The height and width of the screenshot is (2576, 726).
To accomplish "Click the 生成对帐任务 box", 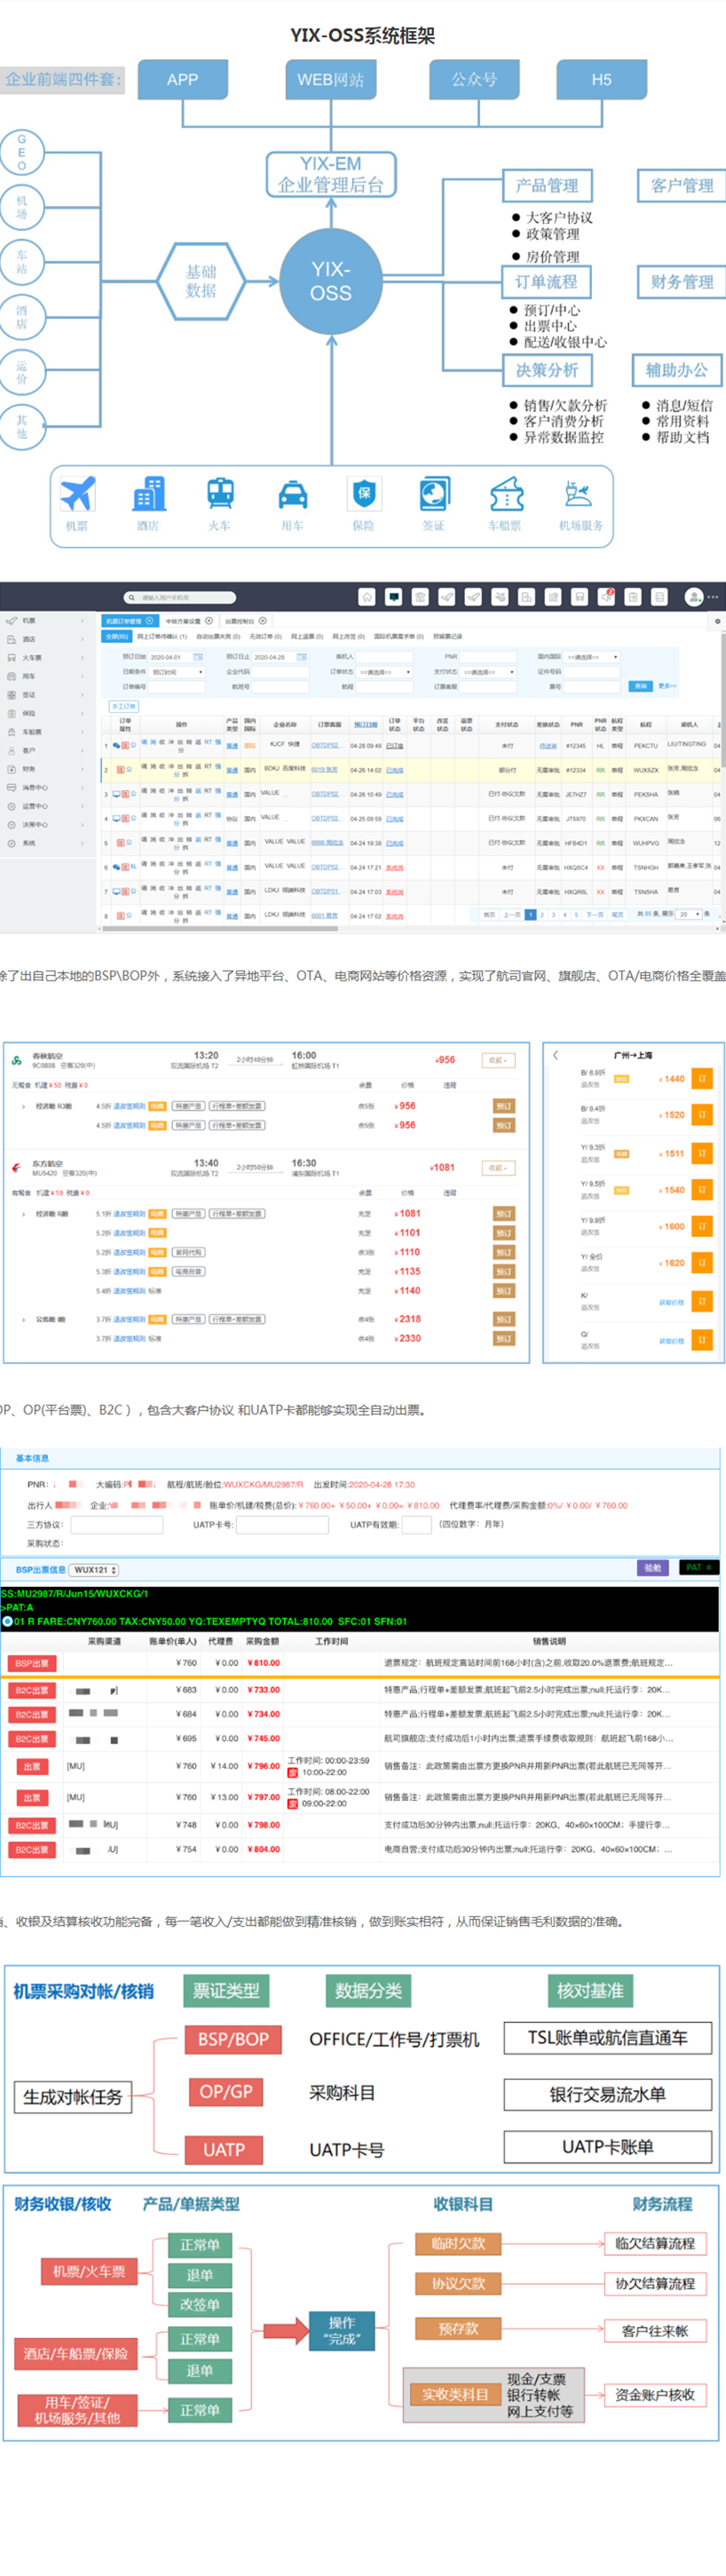I will pos(73,2097).
